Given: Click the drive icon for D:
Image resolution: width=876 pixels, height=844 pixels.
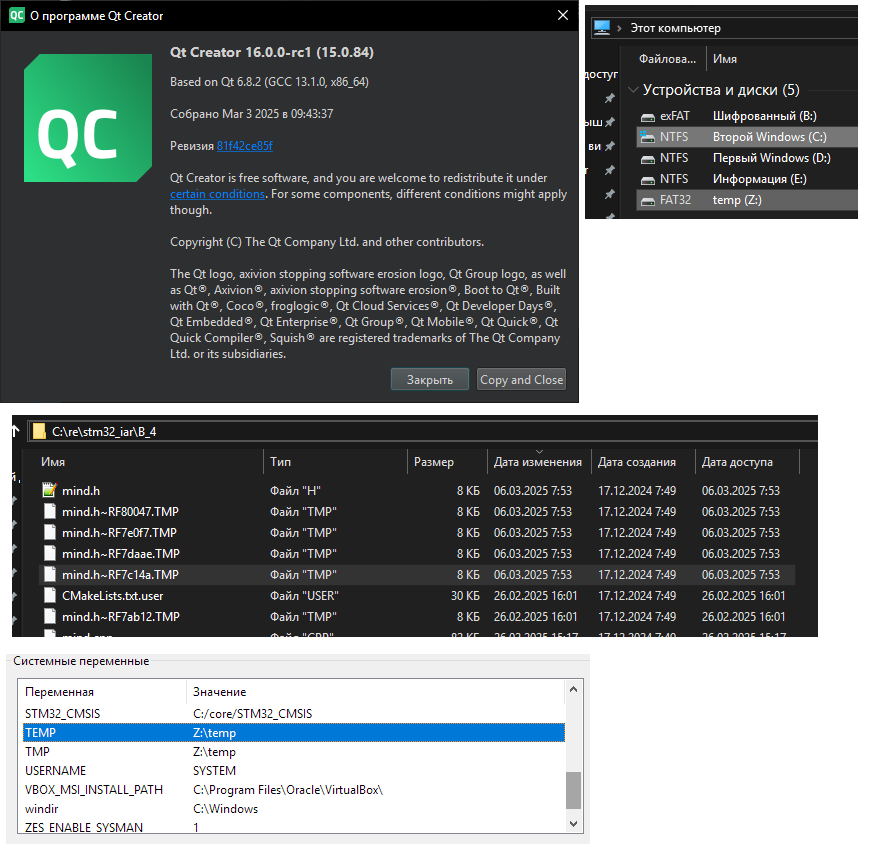Looking at the screenshot, I should point(648,159).
